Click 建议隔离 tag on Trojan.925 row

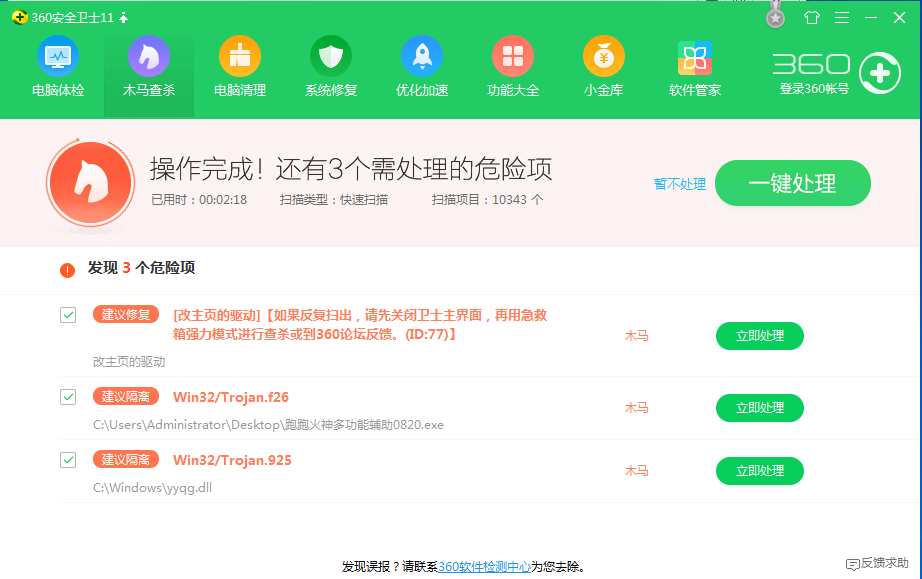(x=126, y=460)
